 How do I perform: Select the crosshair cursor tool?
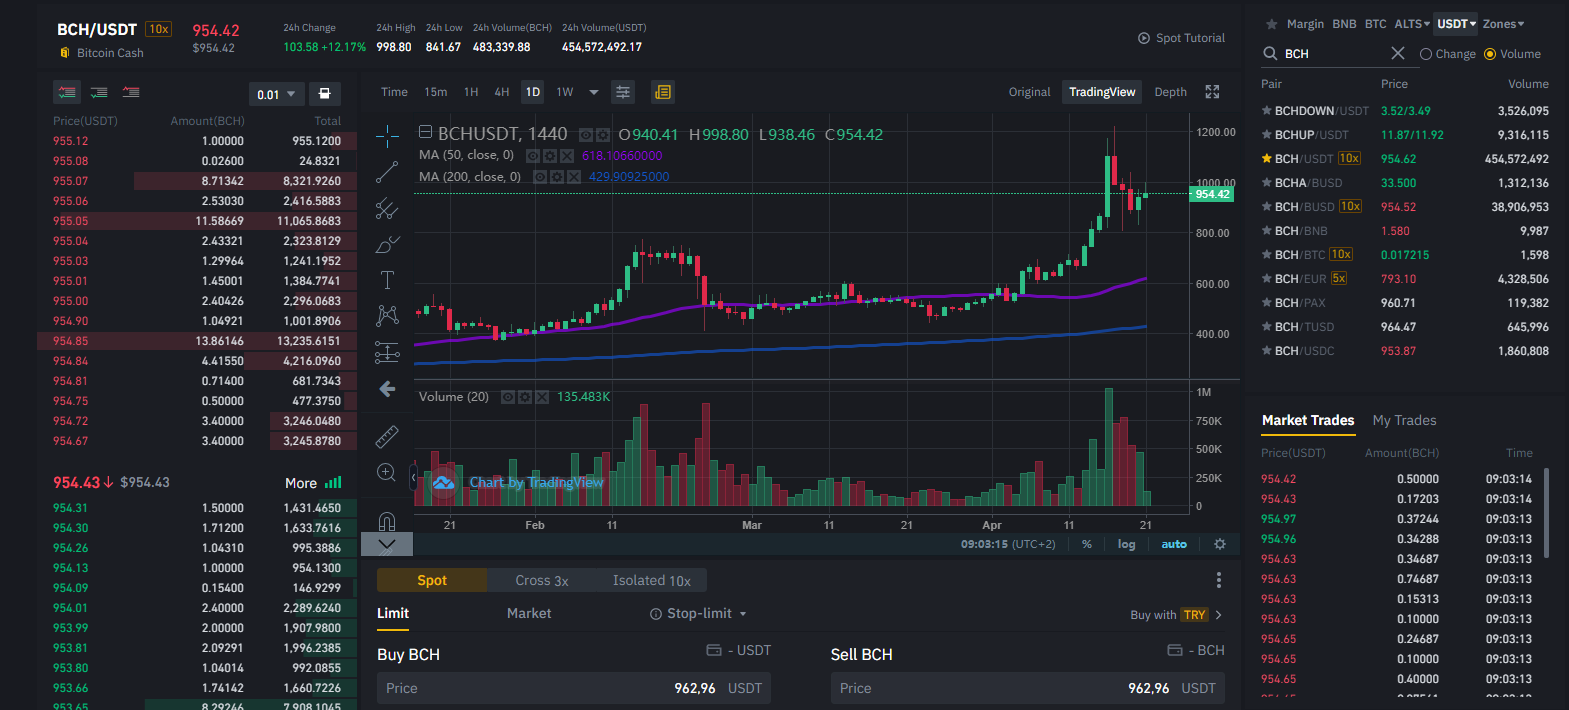click(387, 136)
